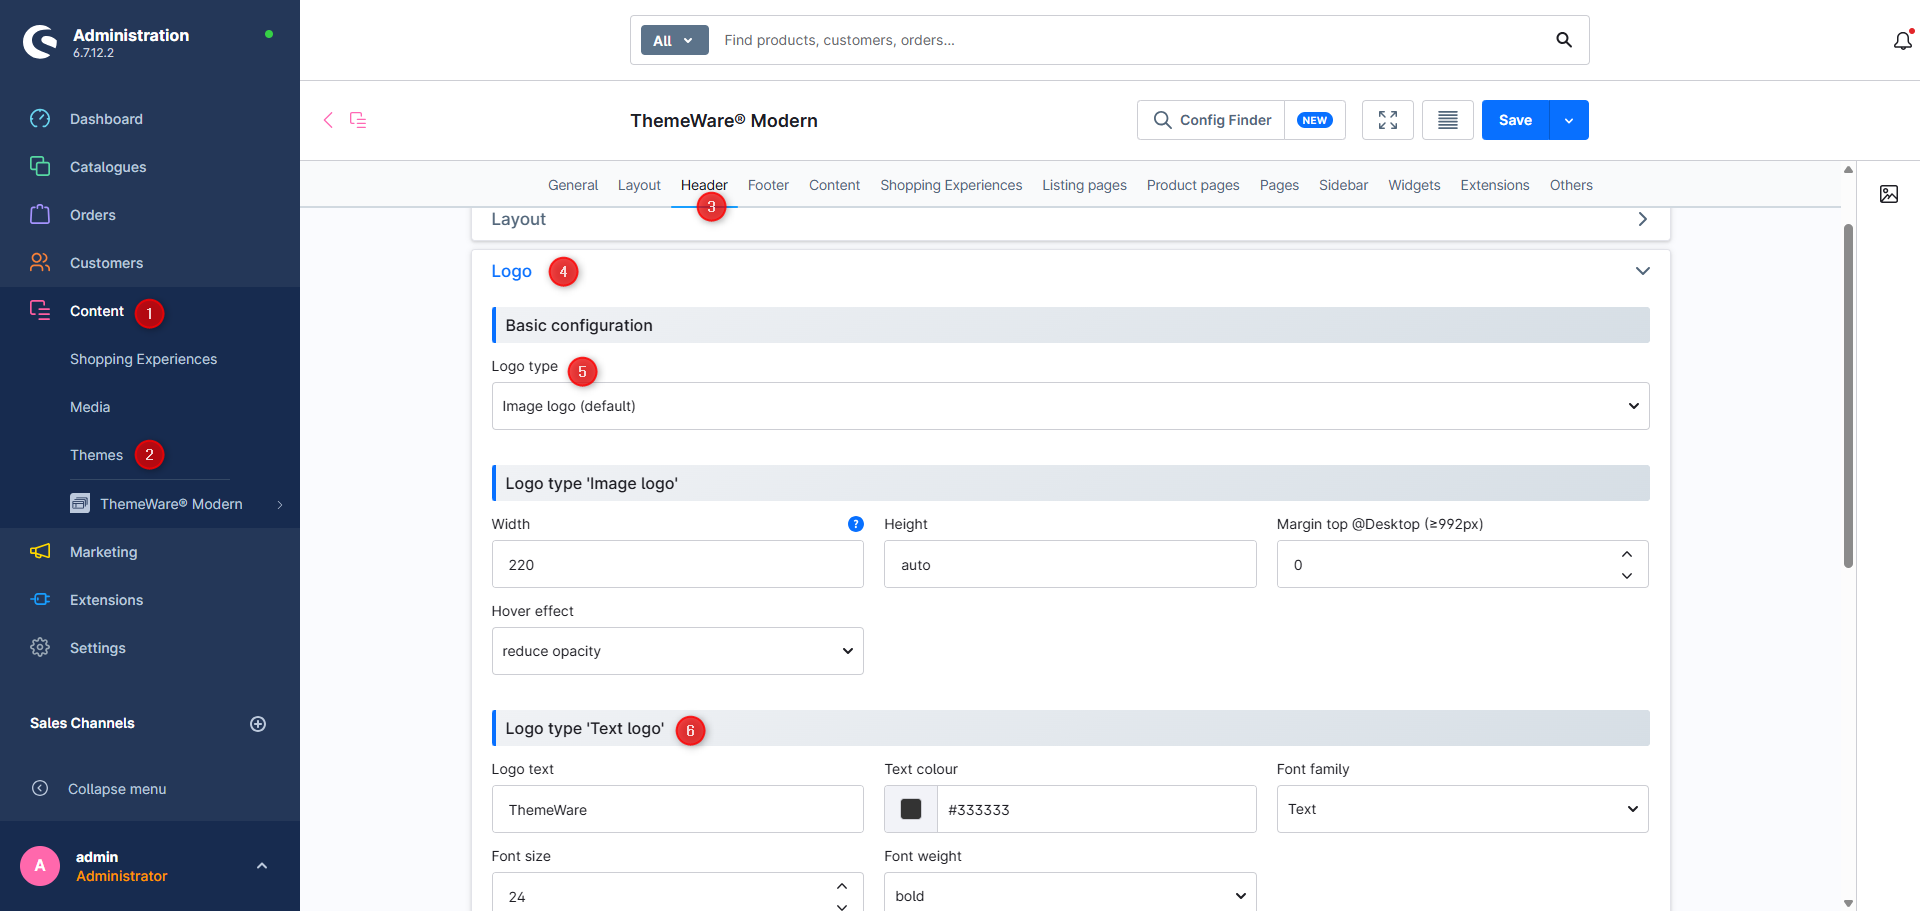The width and height of the screenshot is (1920, 911).
Task: Go back using the pink arrow
Action: pyautogui.click(x=328, y=120)
